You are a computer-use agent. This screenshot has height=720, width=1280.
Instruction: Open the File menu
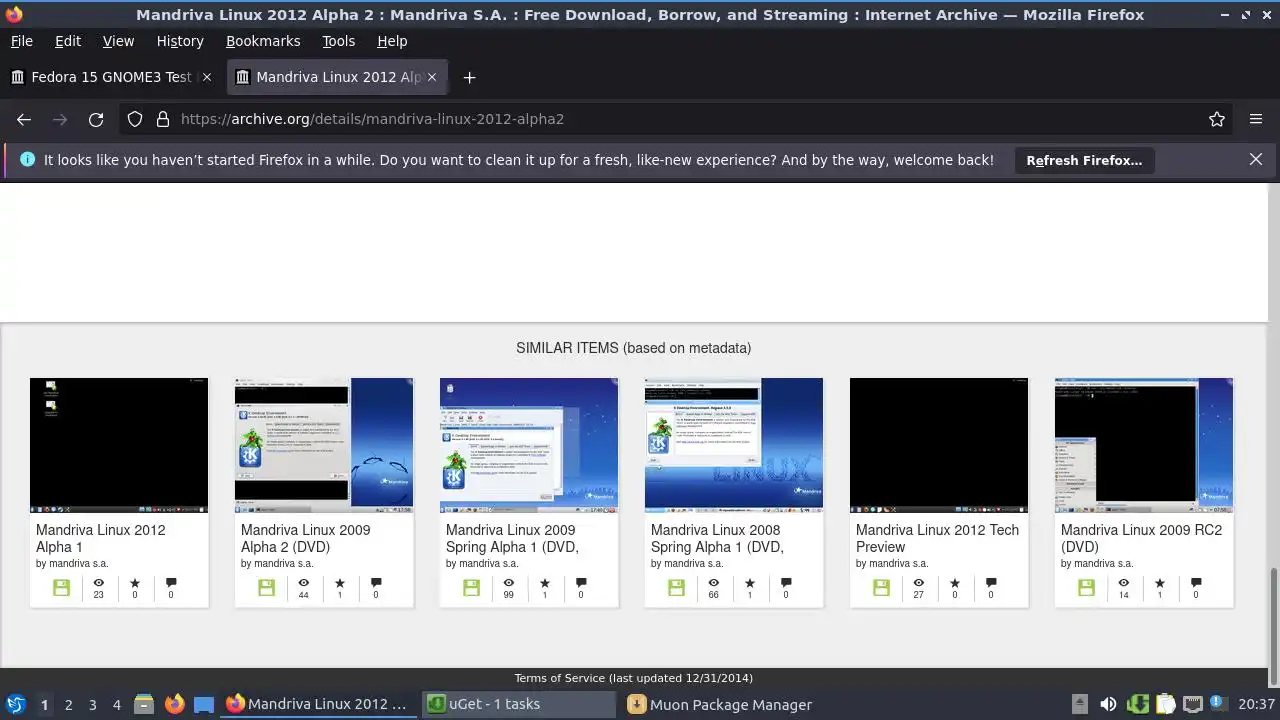22,41
